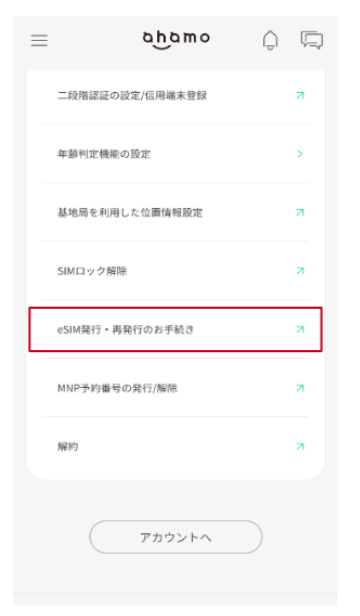Screen dimensions: 360x616
Task: Choose highlighted eSIM発行・再発行のお手続き item
Action: (175, 329)
